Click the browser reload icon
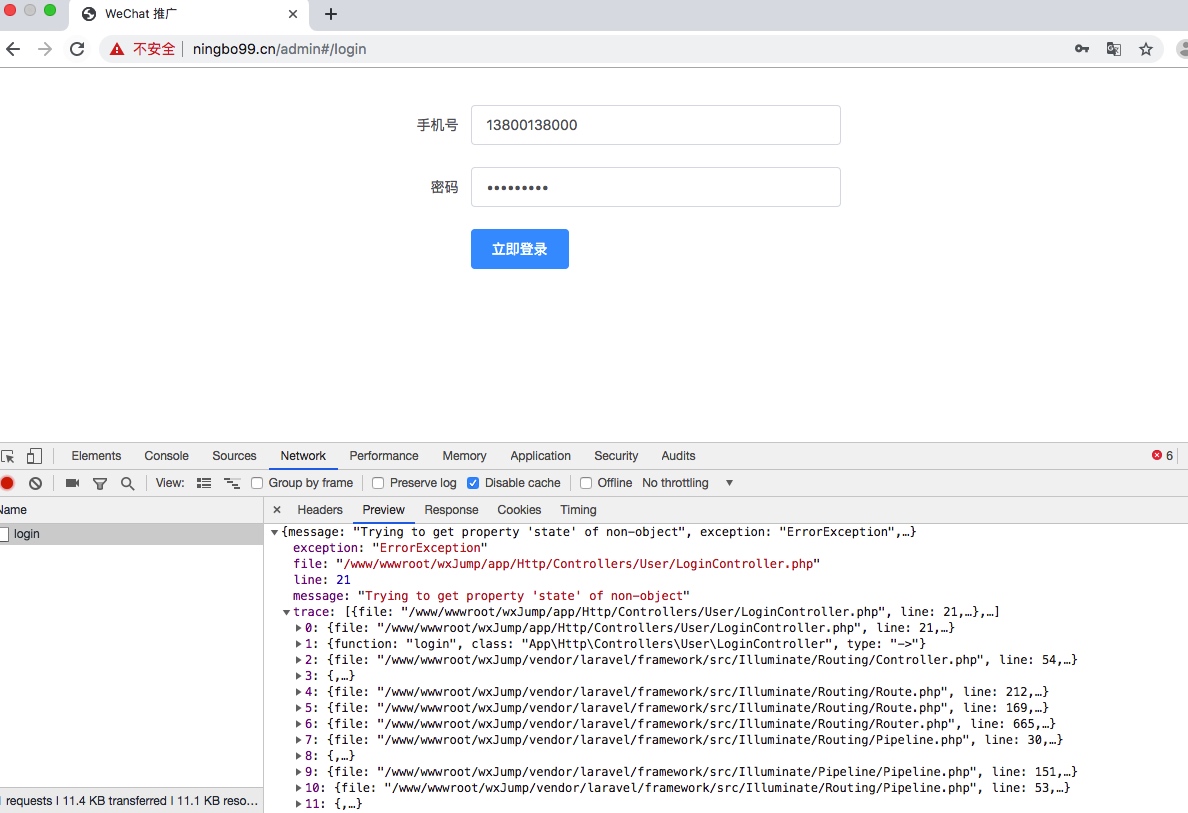The image size is (1188, 813). point(77,49)
